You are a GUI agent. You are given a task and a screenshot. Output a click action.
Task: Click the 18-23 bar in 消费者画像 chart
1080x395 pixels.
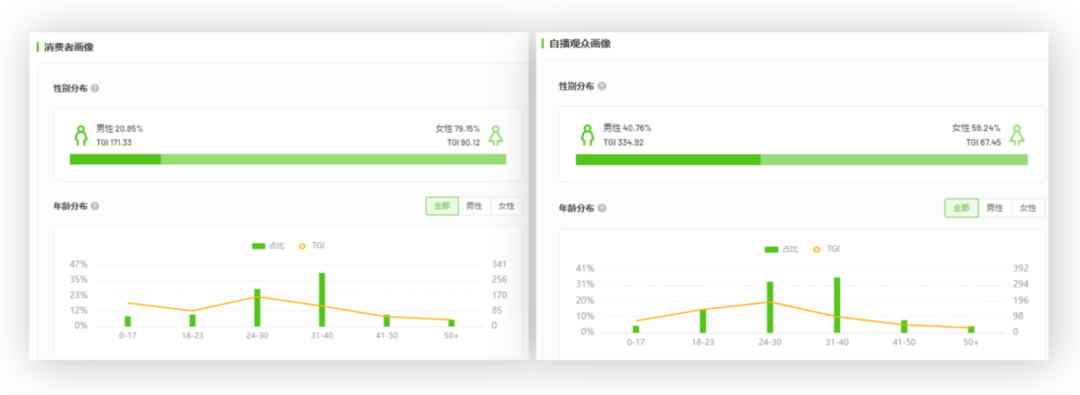[x=192, y=321]
